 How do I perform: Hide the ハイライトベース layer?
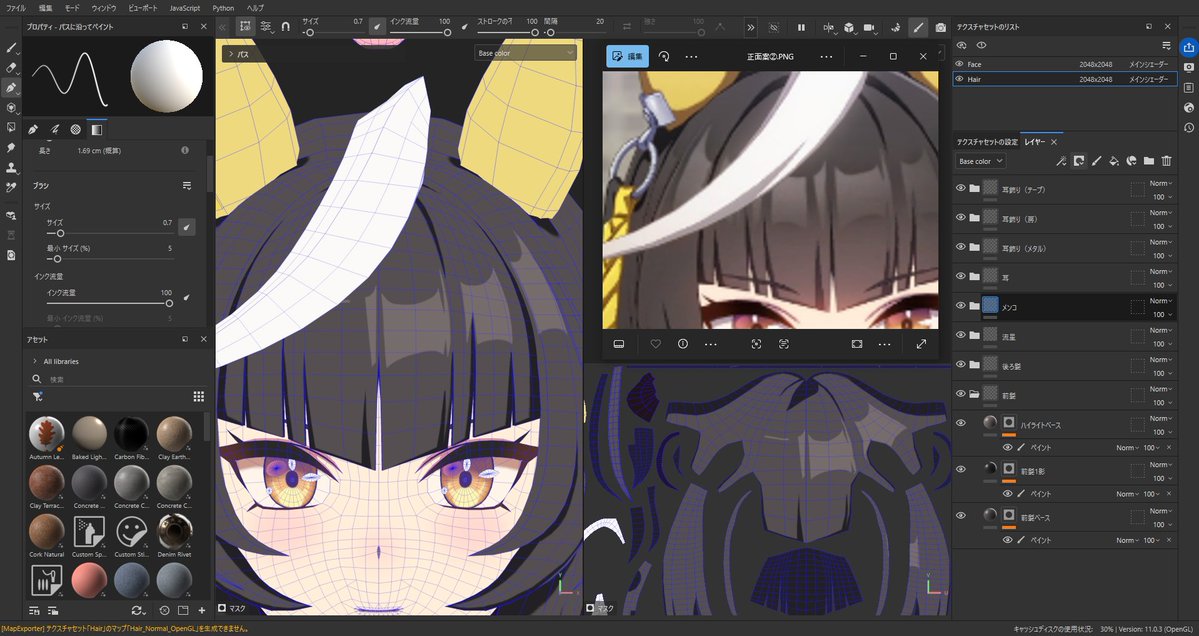point(960,423)
